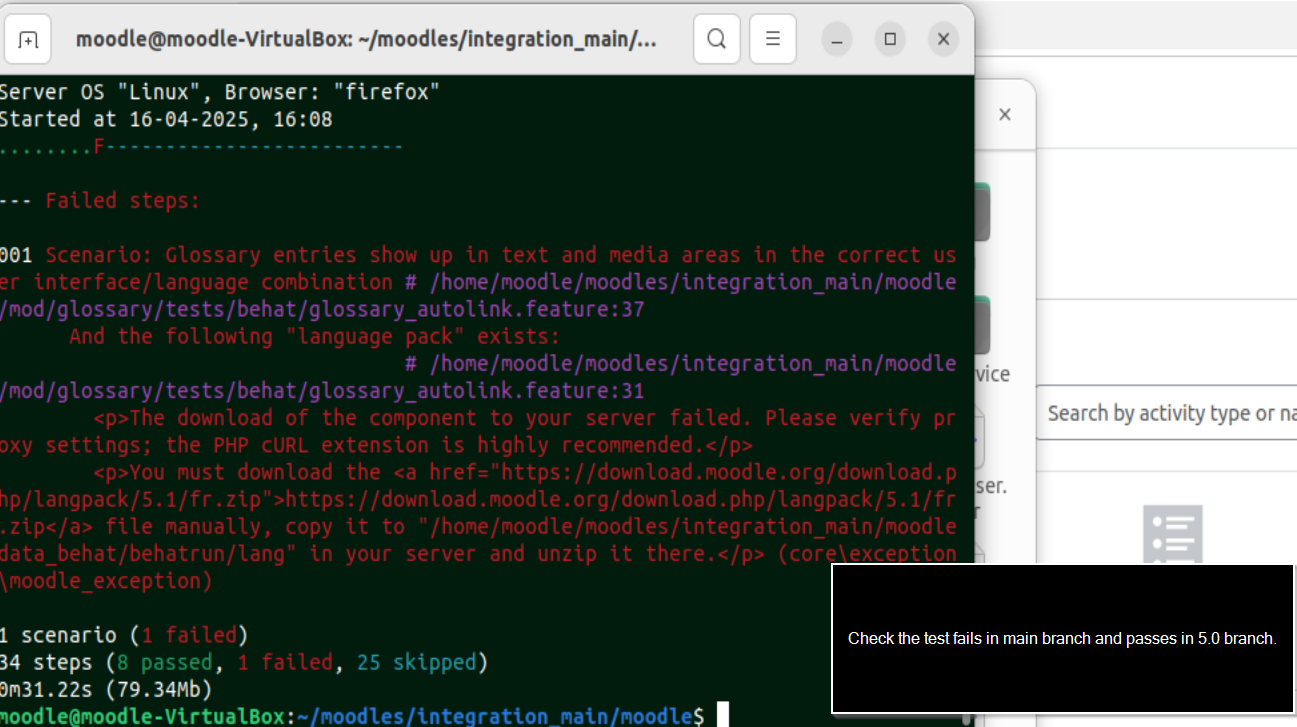The height and width of the screenshot is (727, 1297).
Task: Click '001 Scenario: Glossary entries' line
Action: pyautogui.click(x=478, y=255)
